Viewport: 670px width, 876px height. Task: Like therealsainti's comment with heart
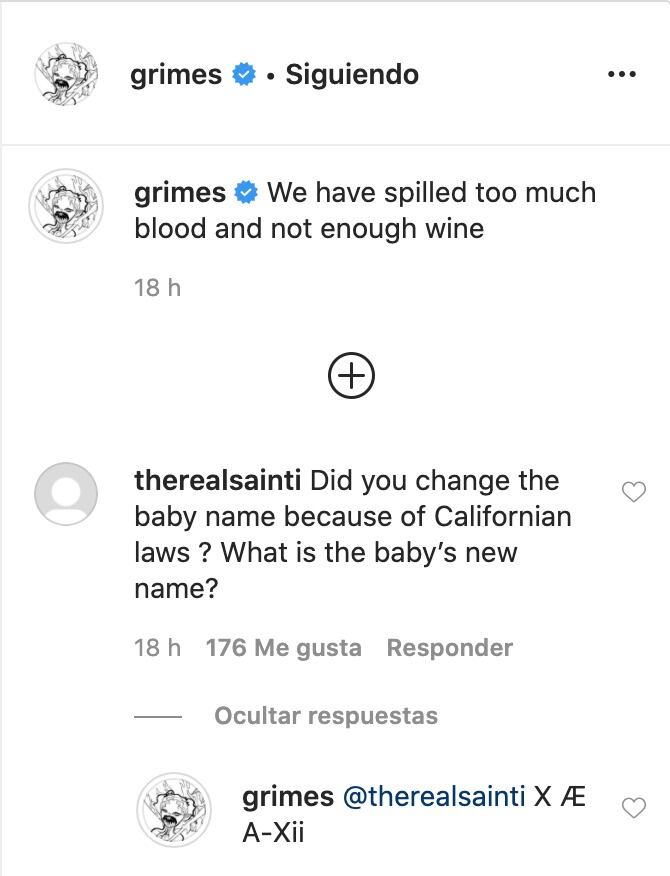(x=634, y=491)
